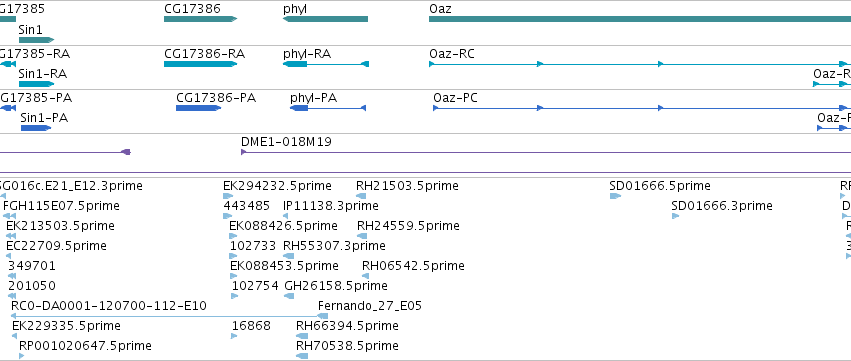Select the SD01666.5prime EST marker

pos(615,196)
